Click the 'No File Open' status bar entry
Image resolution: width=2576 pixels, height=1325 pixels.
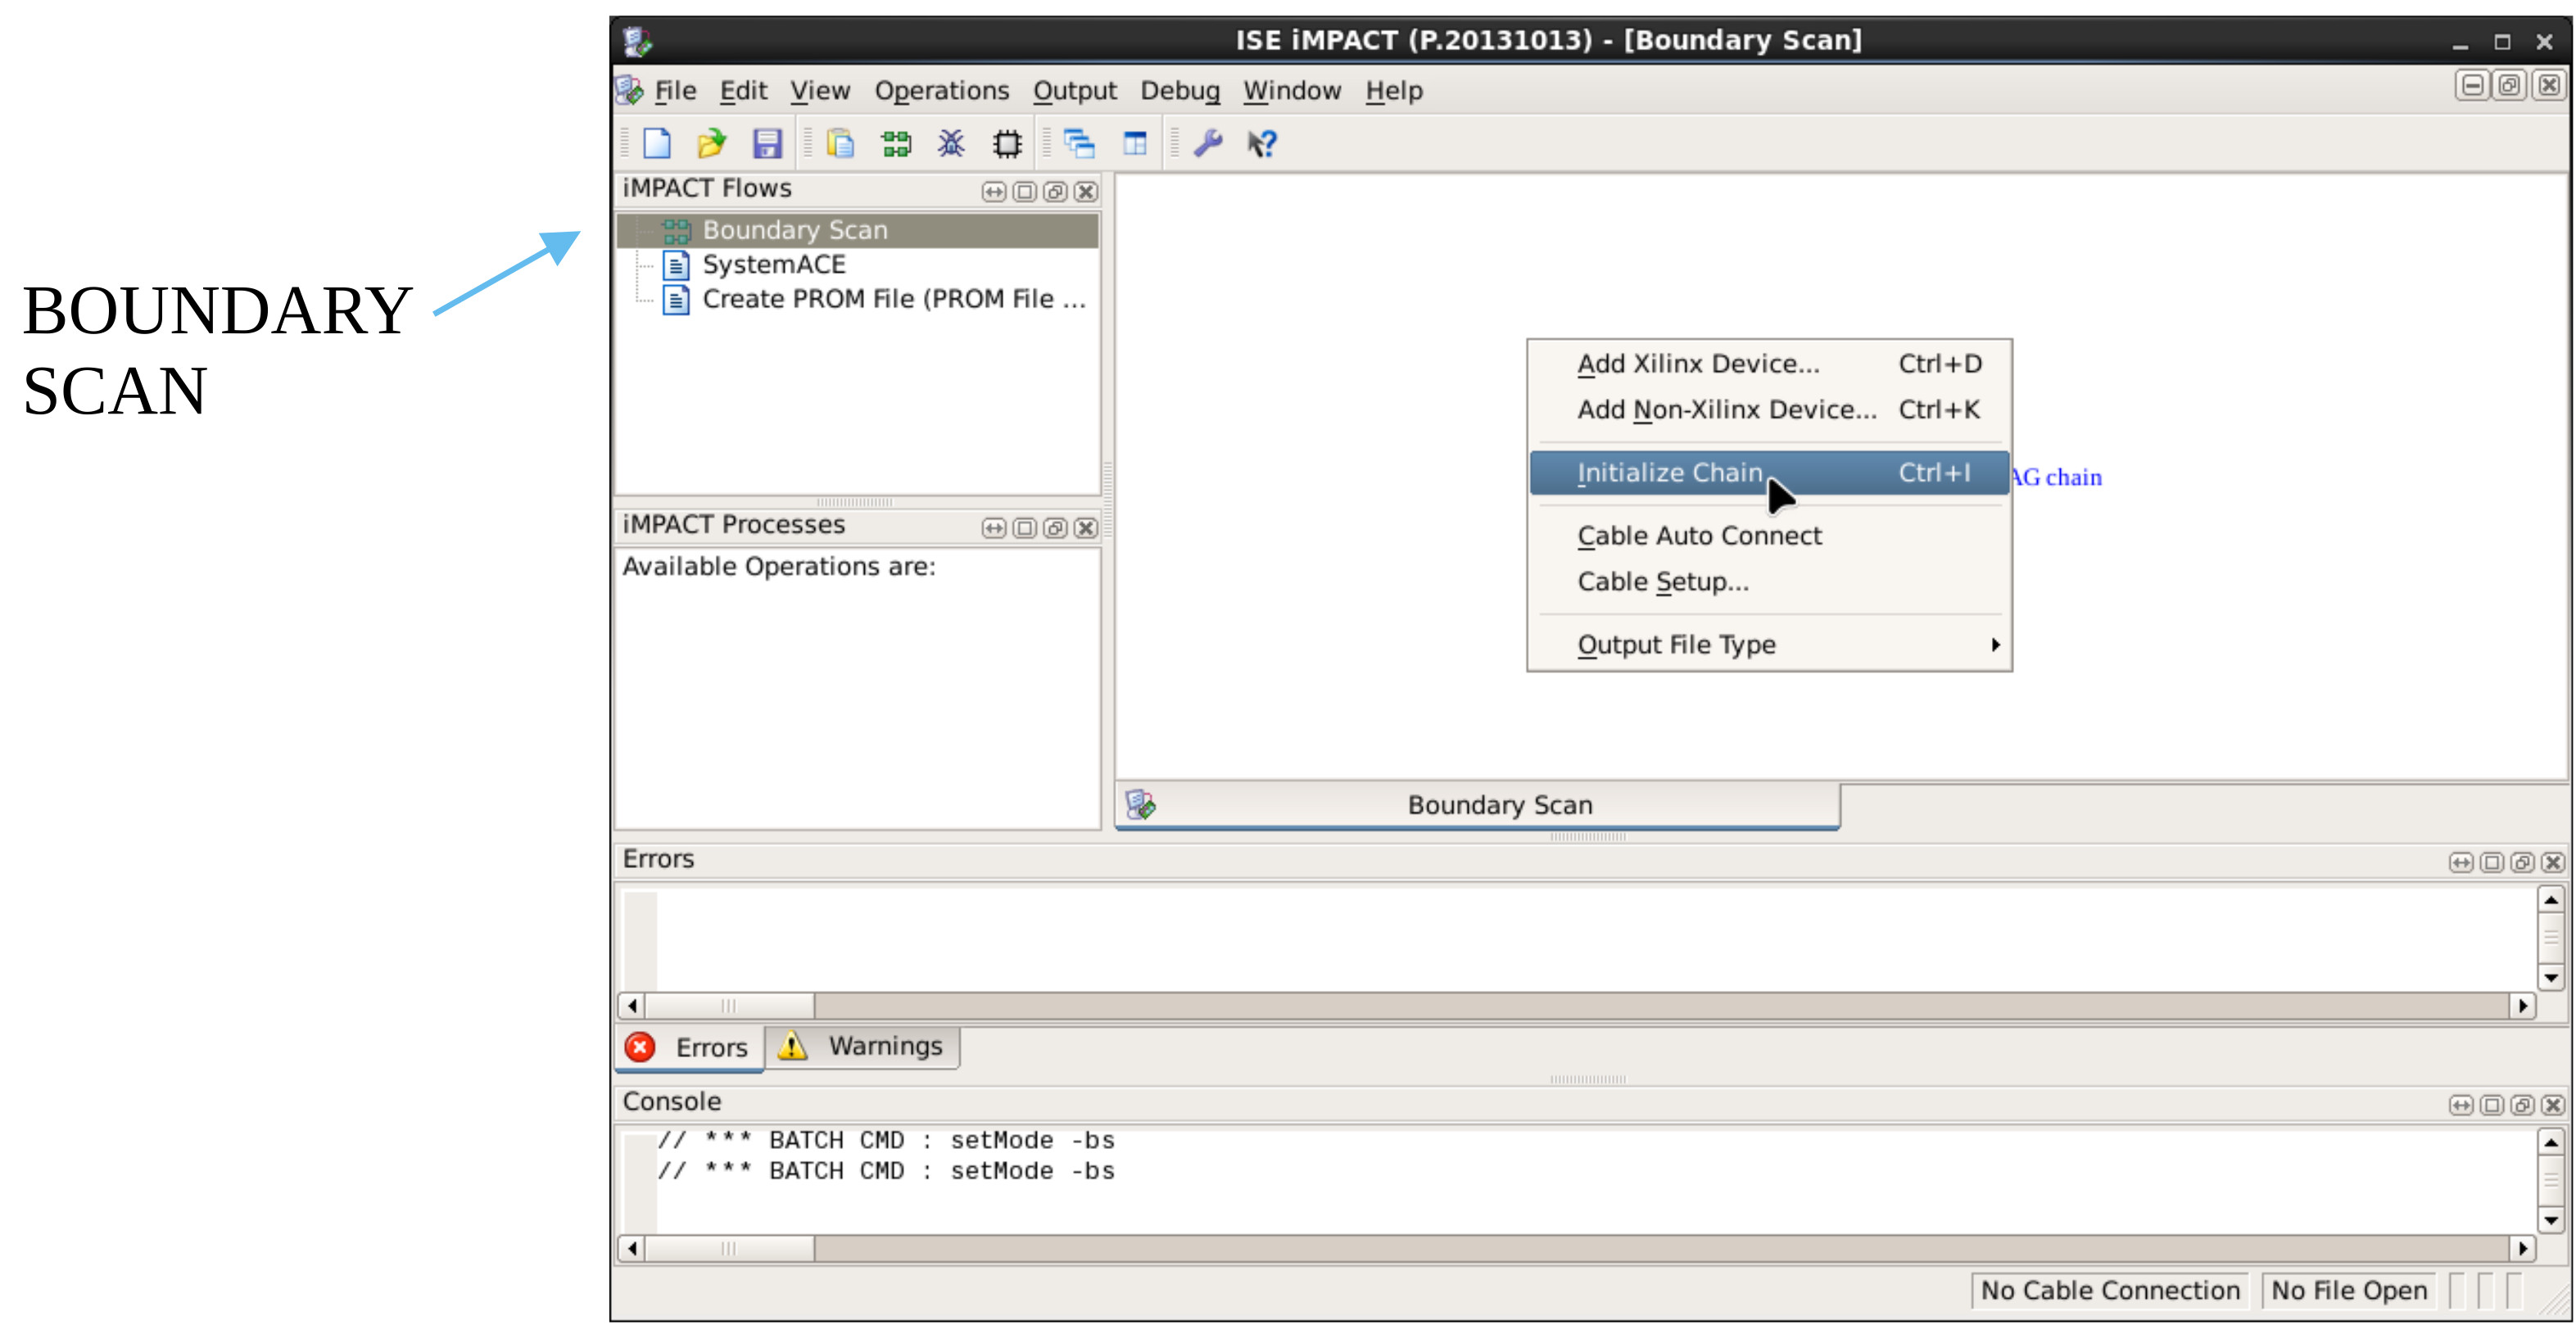(x=2349, y=1292)
